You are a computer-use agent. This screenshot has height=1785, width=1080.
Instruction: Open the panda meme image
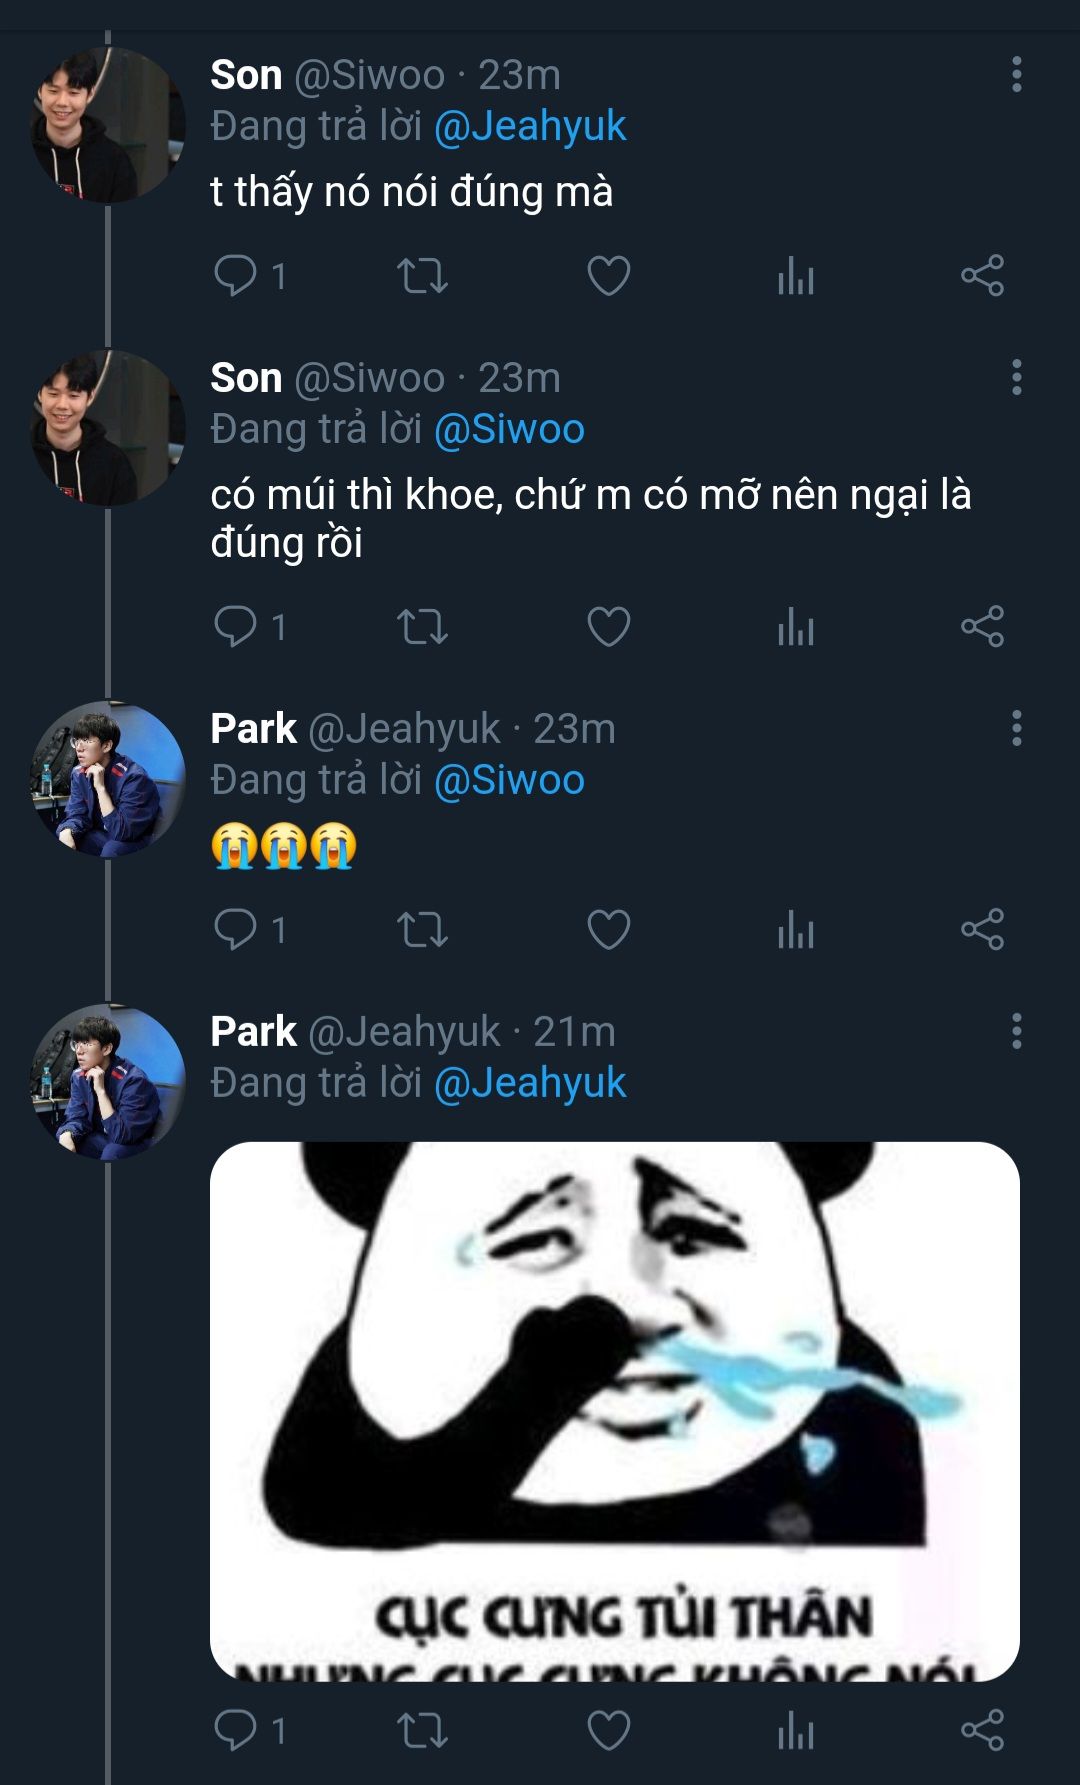click(614, 1410)
